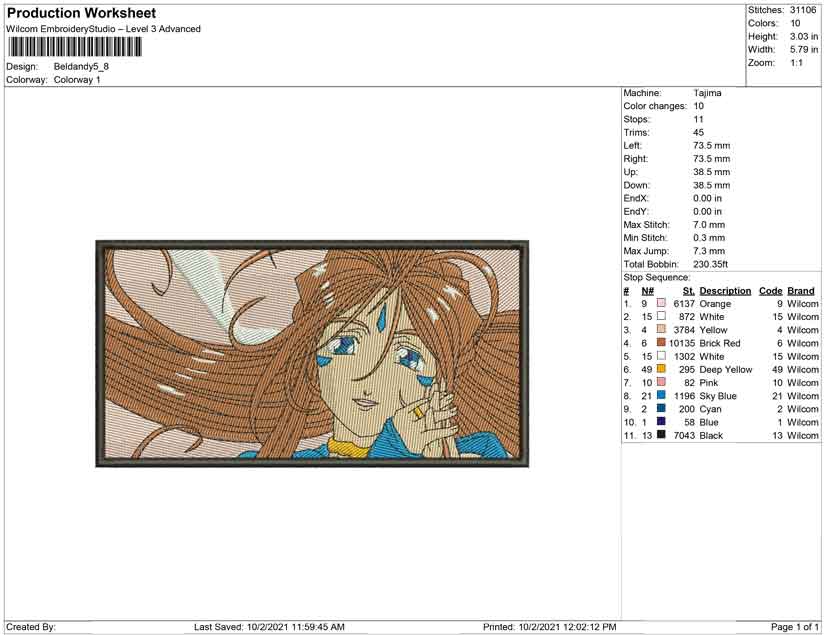Select the "Code" column header
Viewport: 825px width, 635px height.
771,291
